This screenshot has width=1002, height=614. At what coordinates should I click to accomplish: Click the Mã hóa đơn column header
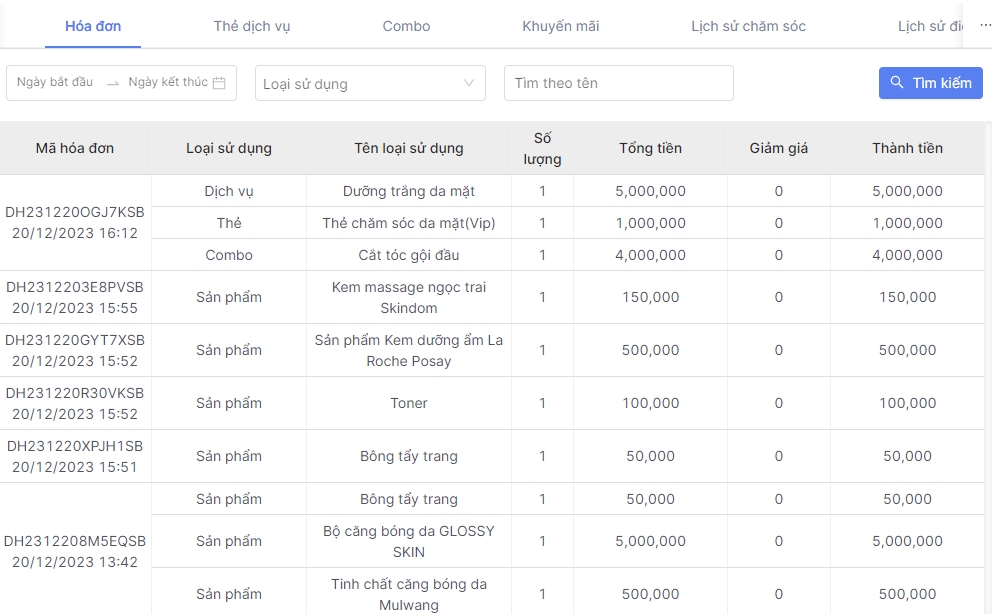pyautogui.click(x=75, y=148)
